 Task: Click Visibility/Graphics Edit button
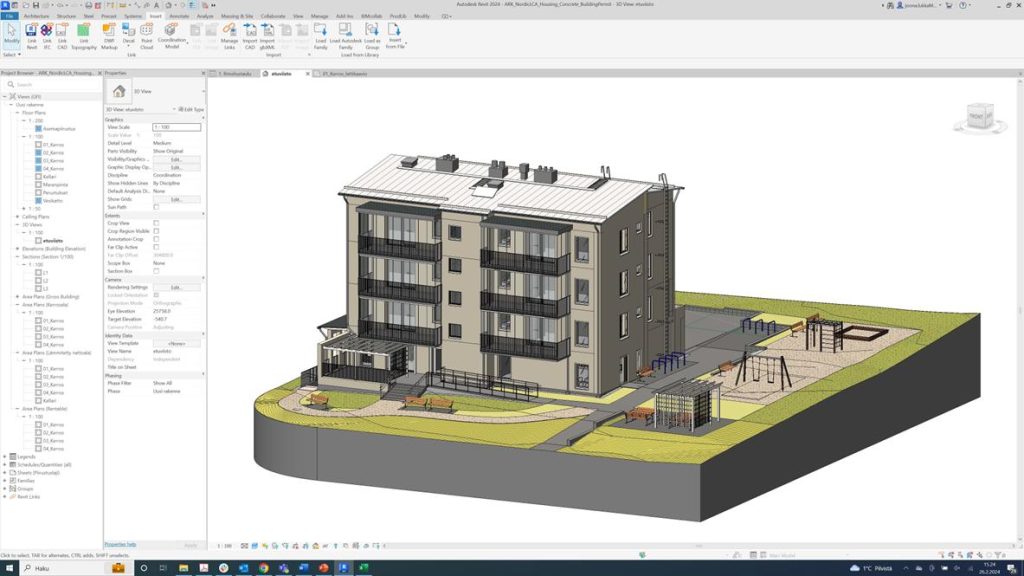click(x=176, y=159)
